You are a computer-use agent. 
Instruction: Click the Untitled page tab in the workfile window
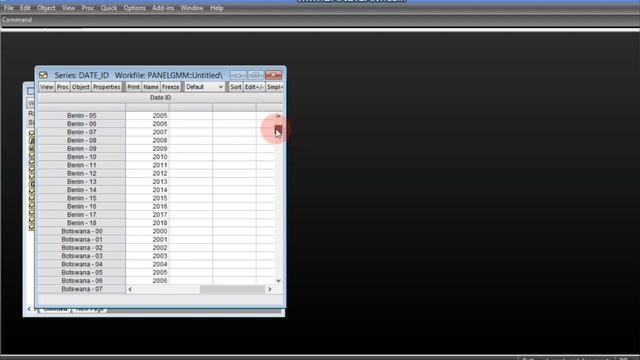[55, 309]
